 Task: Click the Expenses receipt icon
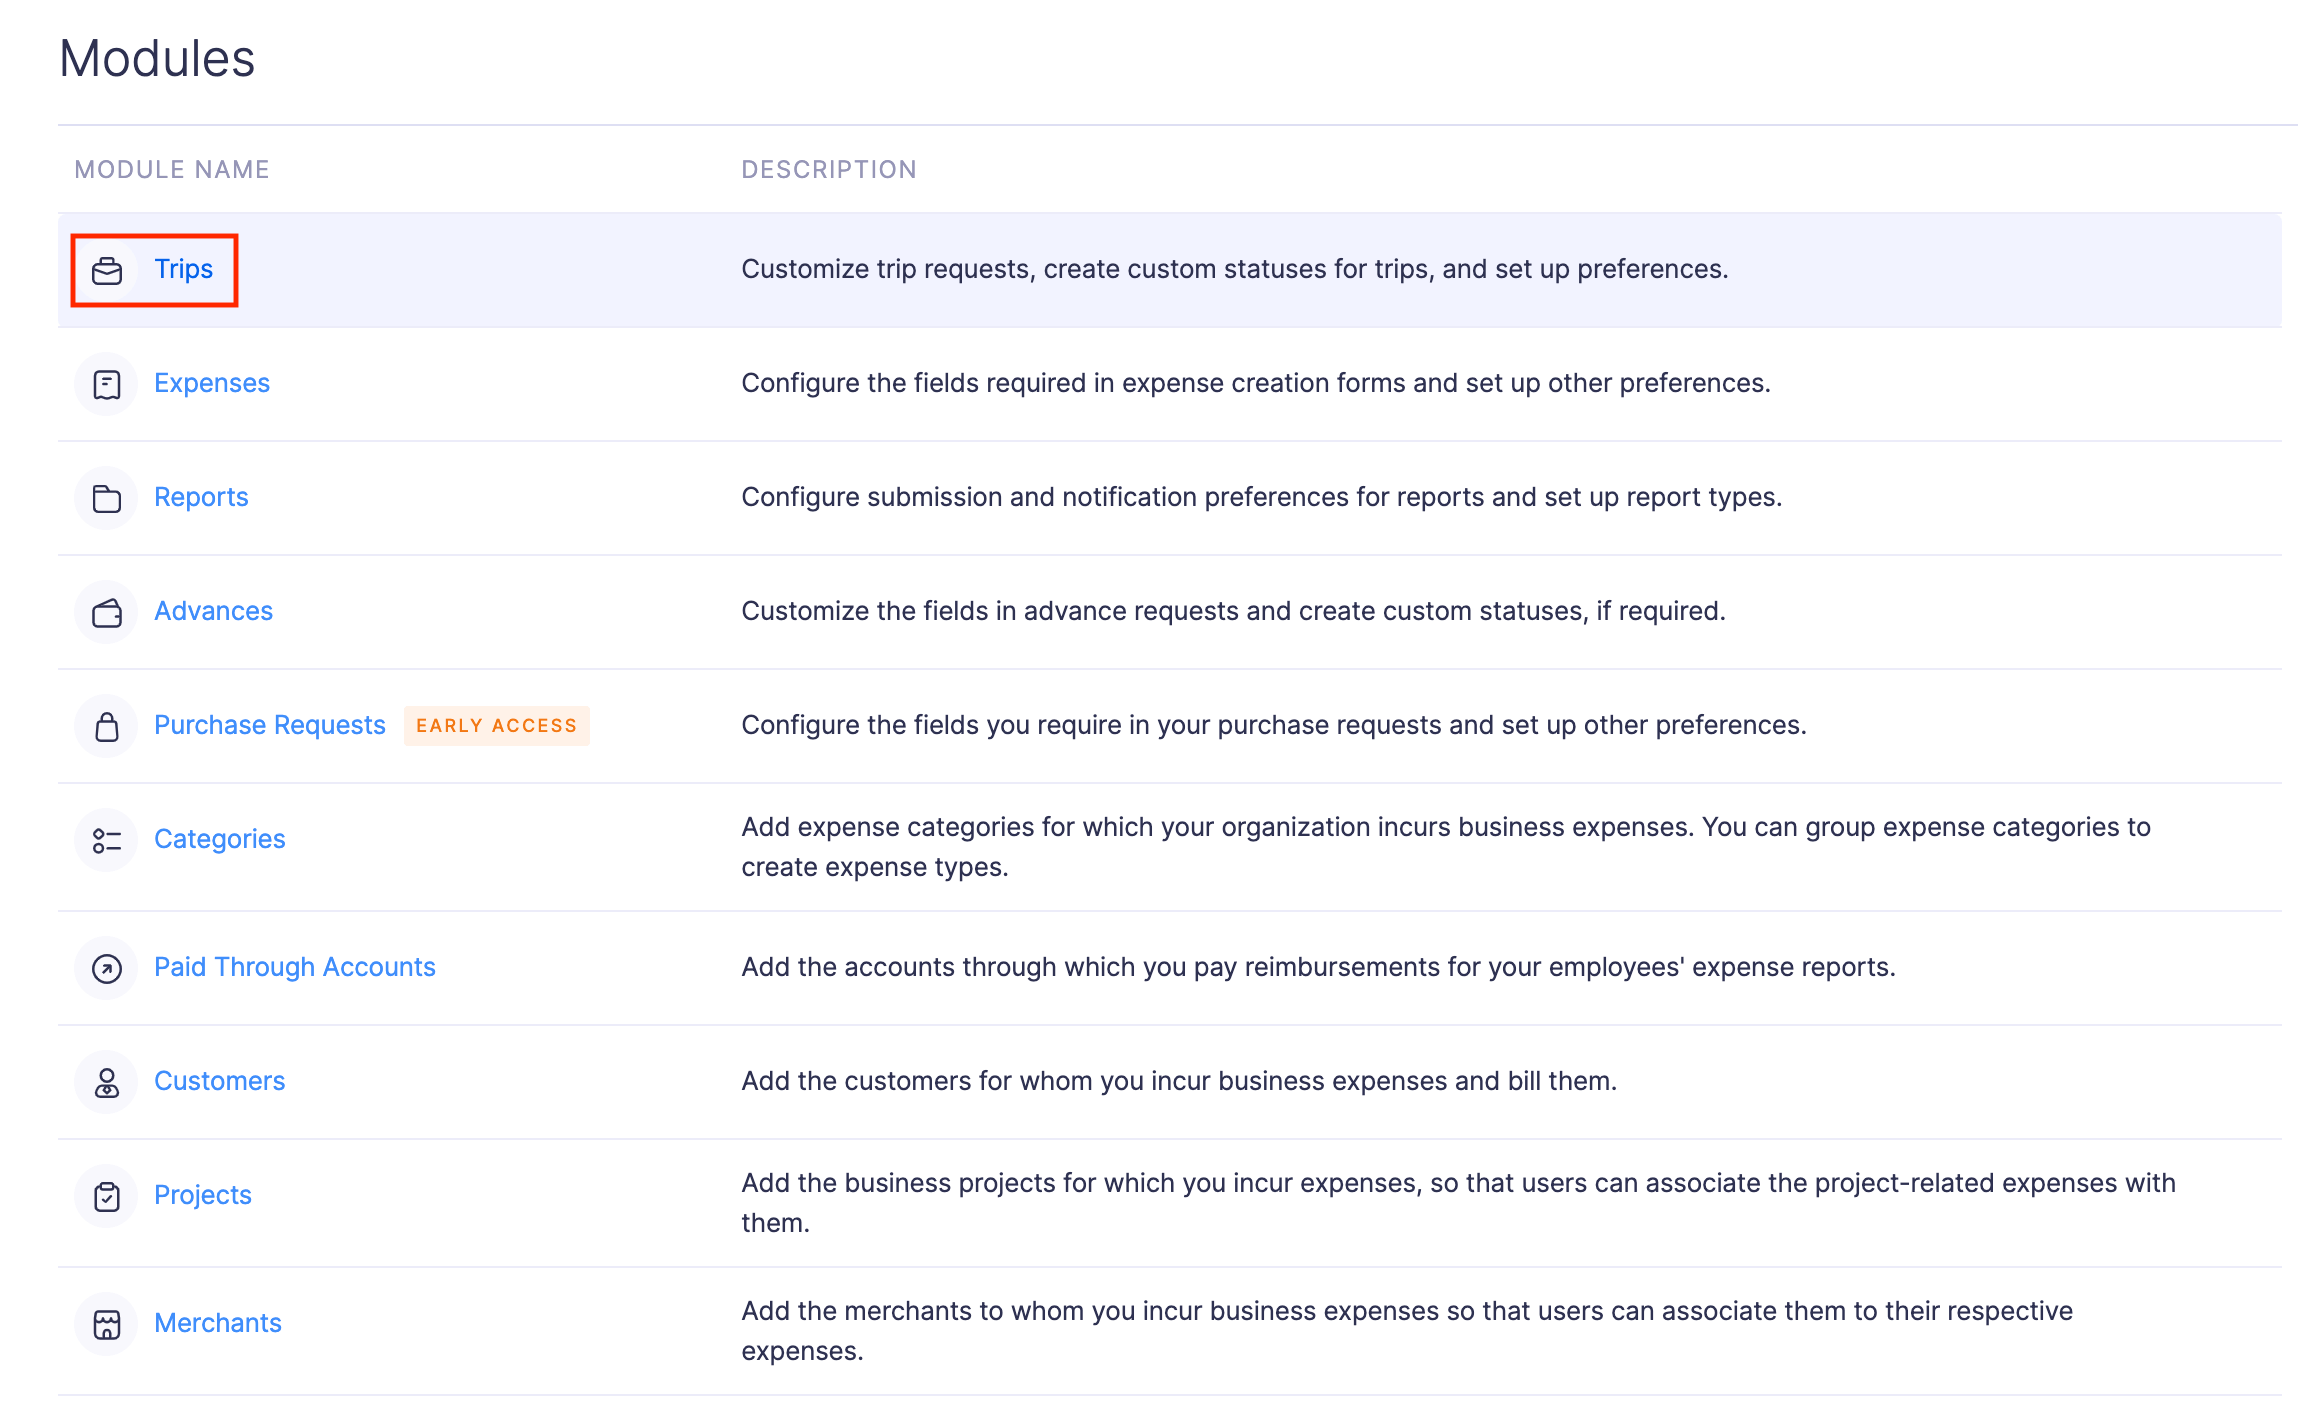107,384
